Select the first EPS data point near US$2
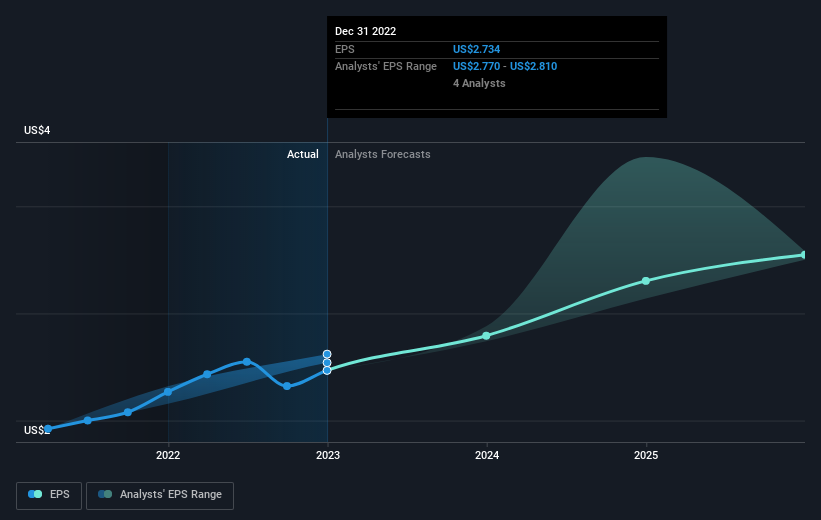The height and width of the screenshot is (520, 821). pyautogui.click(x=48, y=429)
